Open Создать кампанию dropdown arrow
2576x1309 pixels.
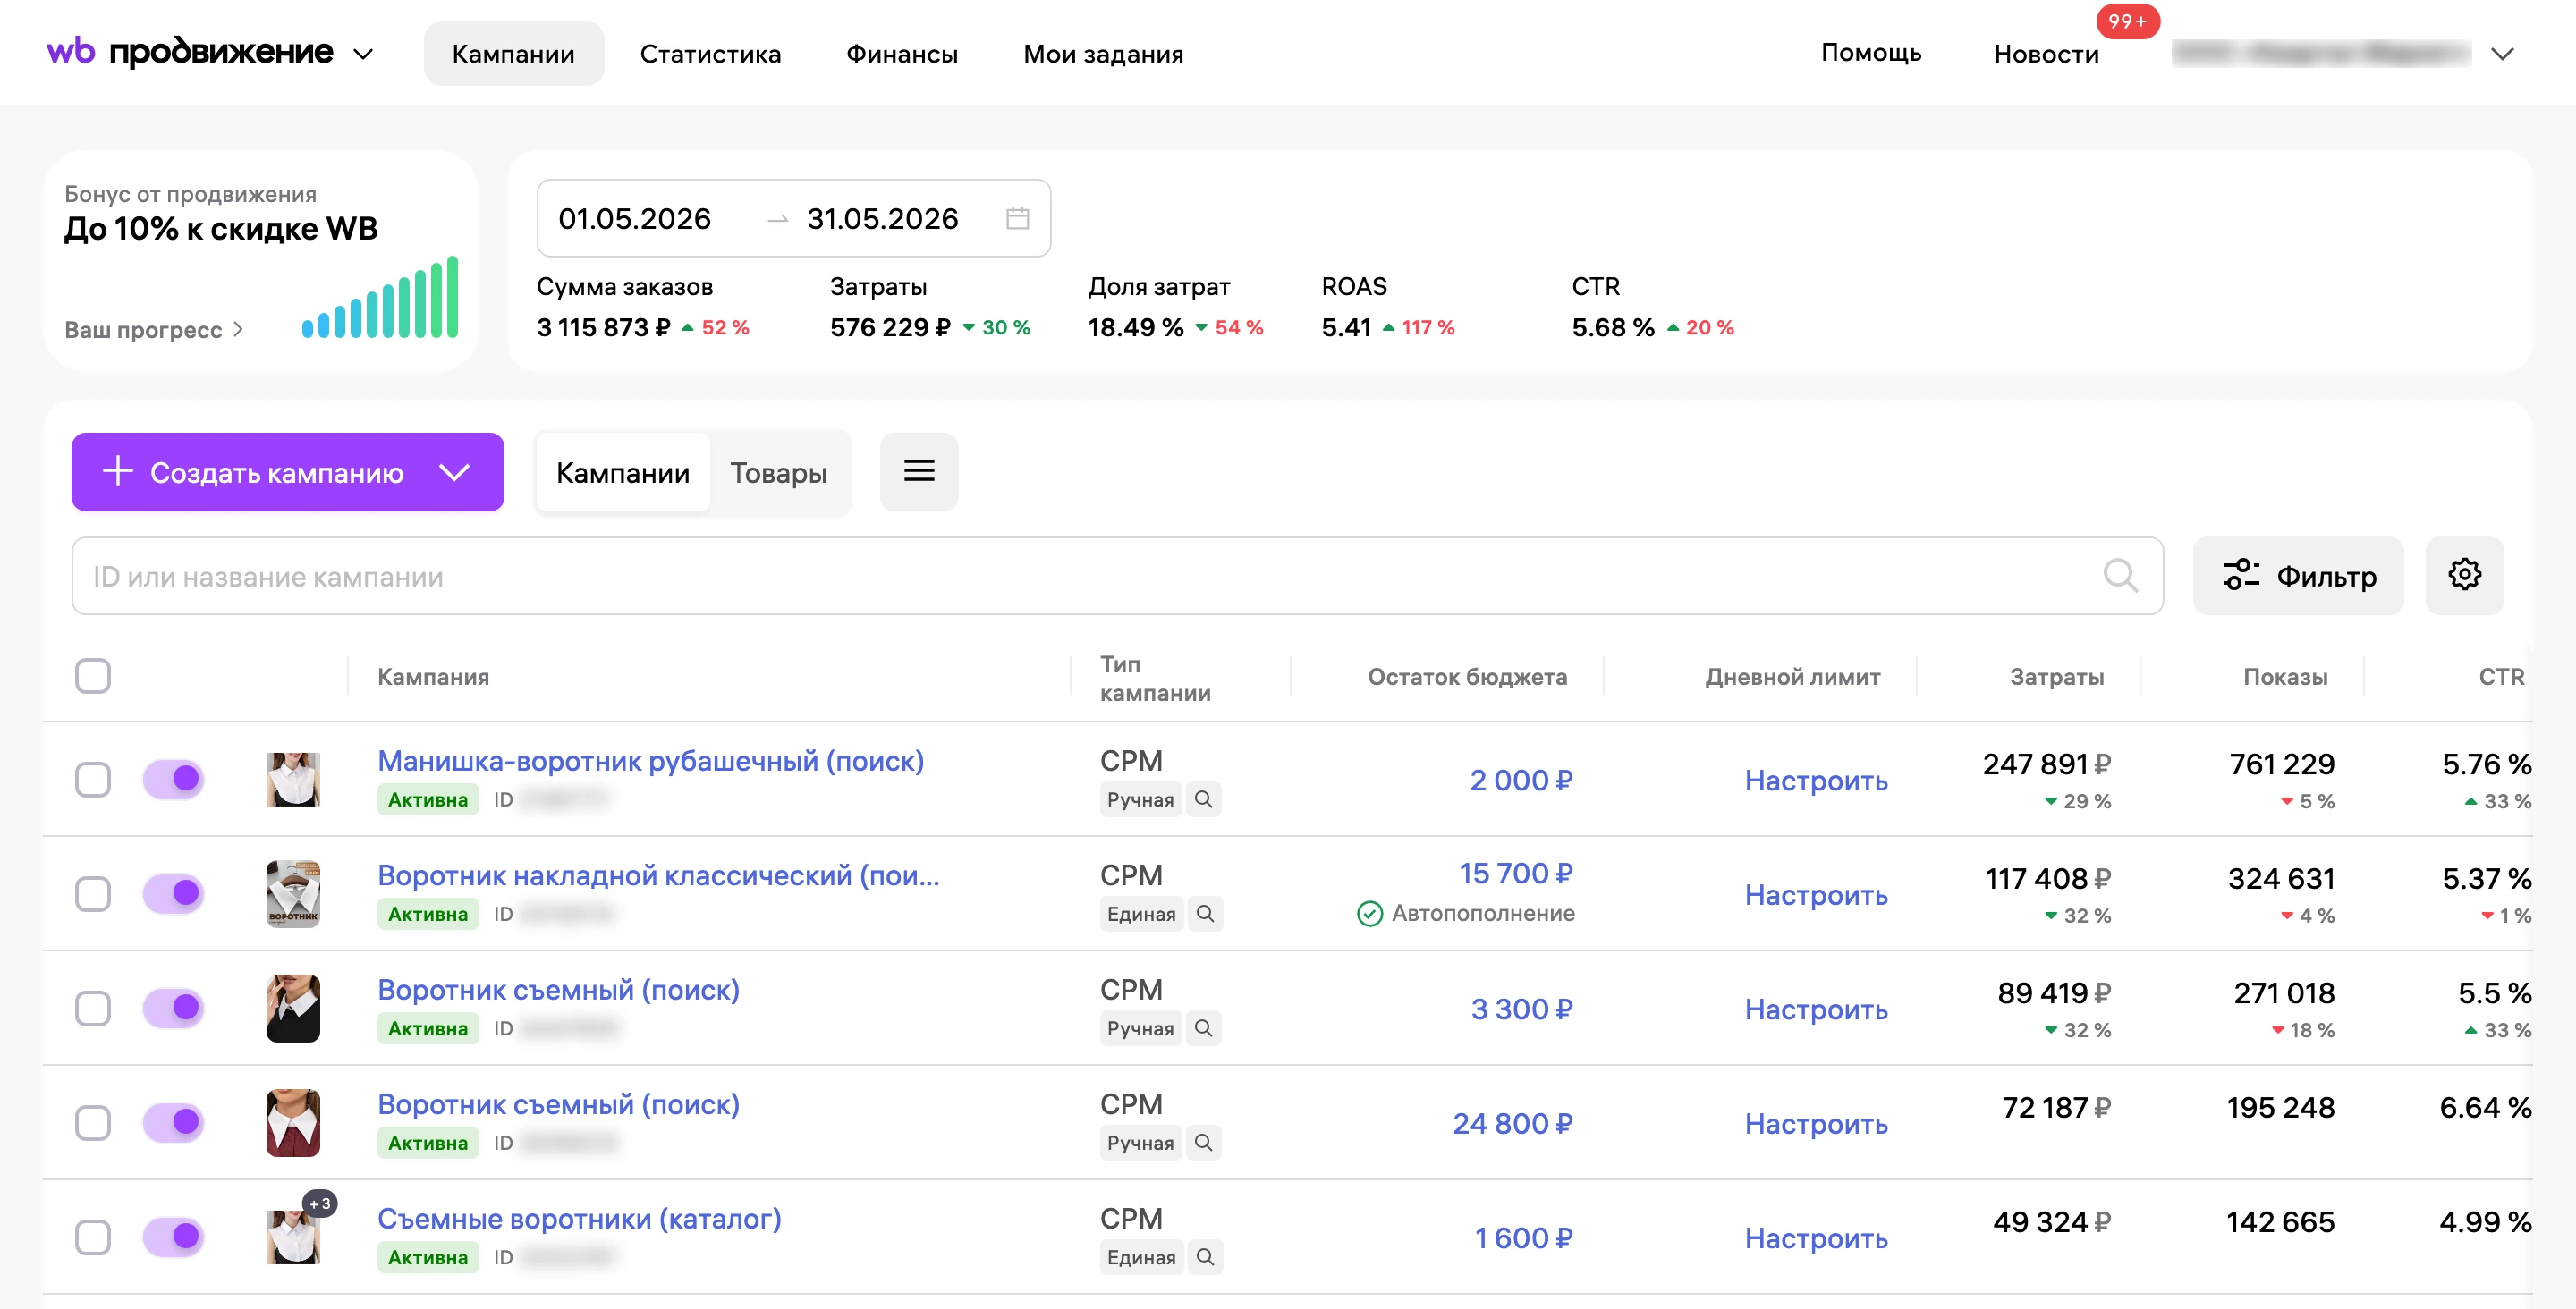tap(455, 472)
